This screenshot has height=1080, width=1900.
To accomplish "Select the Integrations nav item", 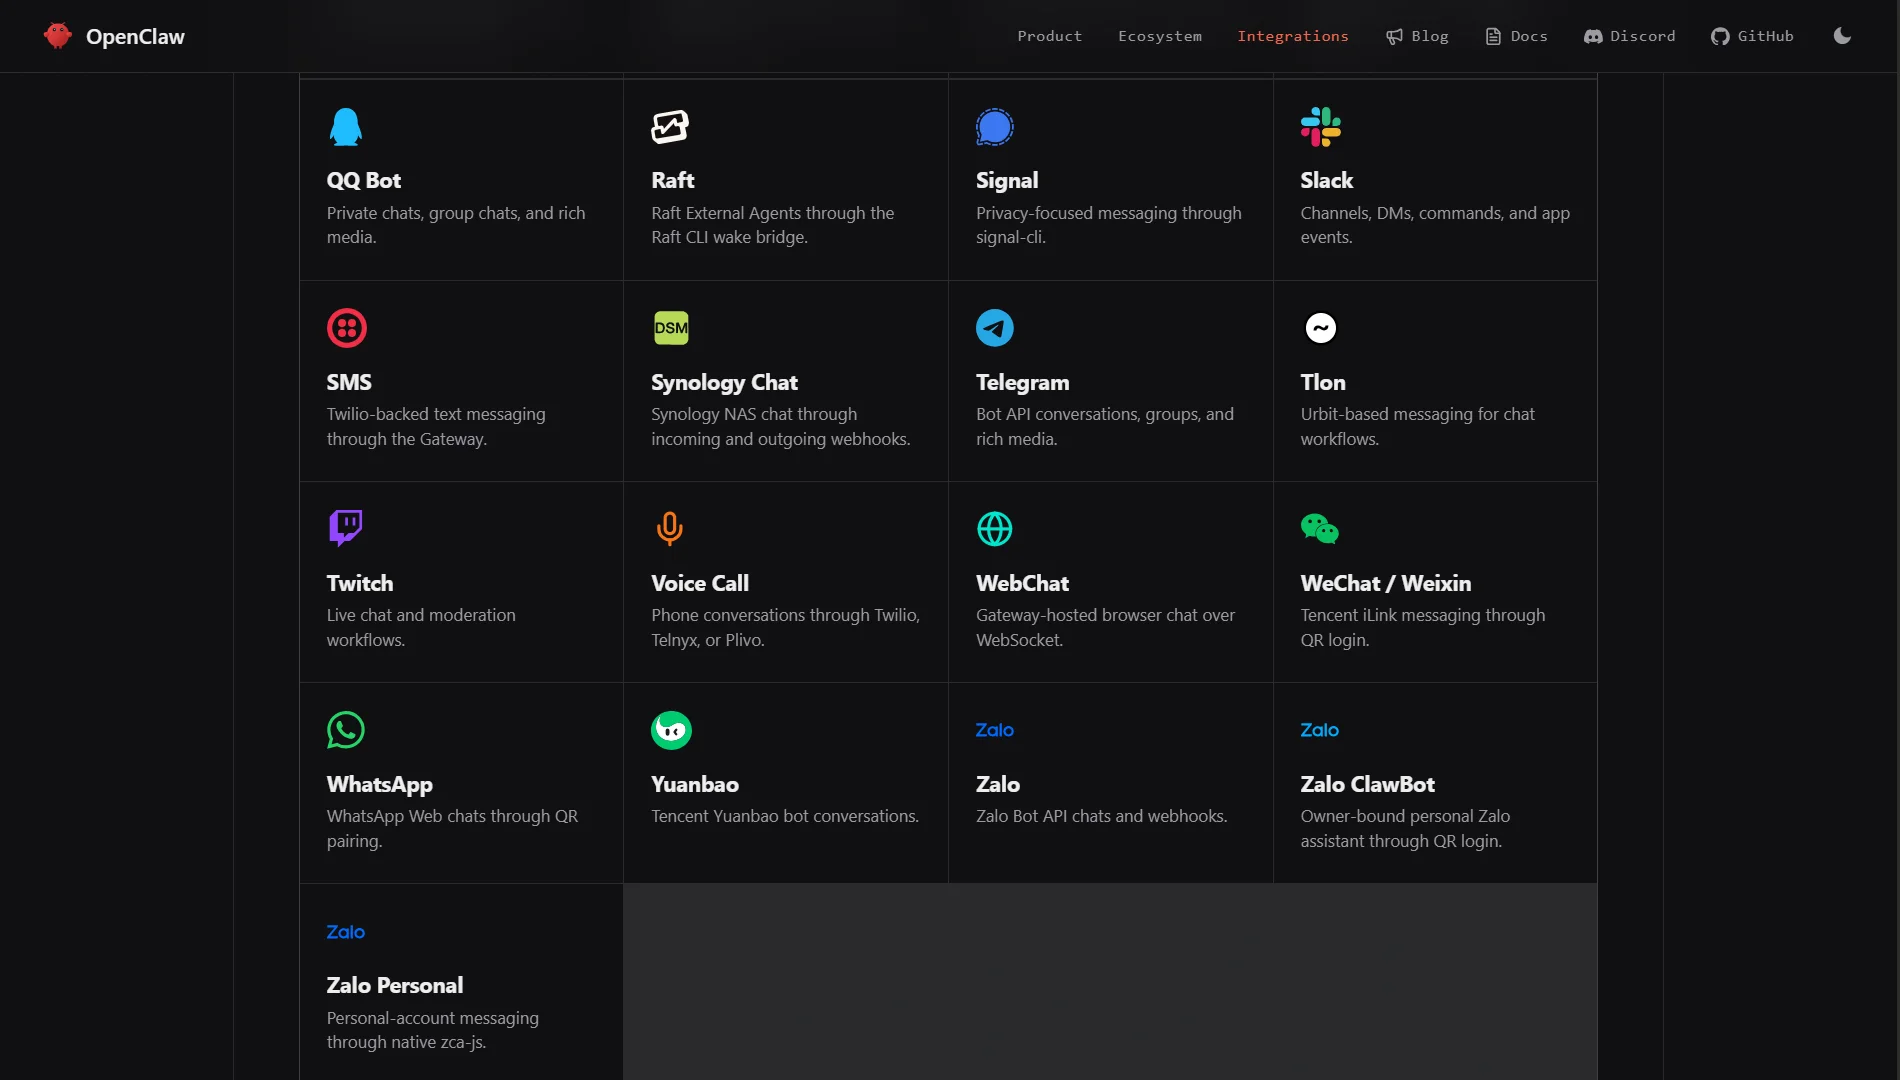I will coord(1293,36).
